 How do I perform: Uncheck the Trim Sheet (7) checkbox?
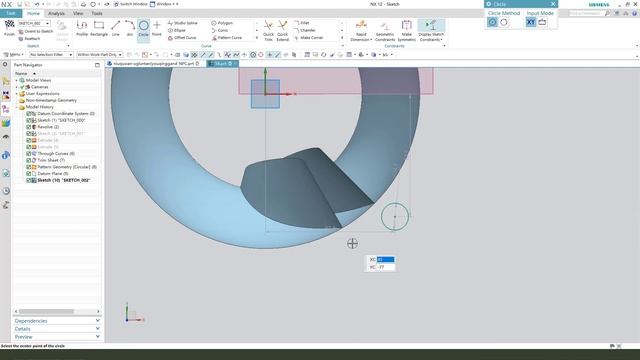[29, 160]
